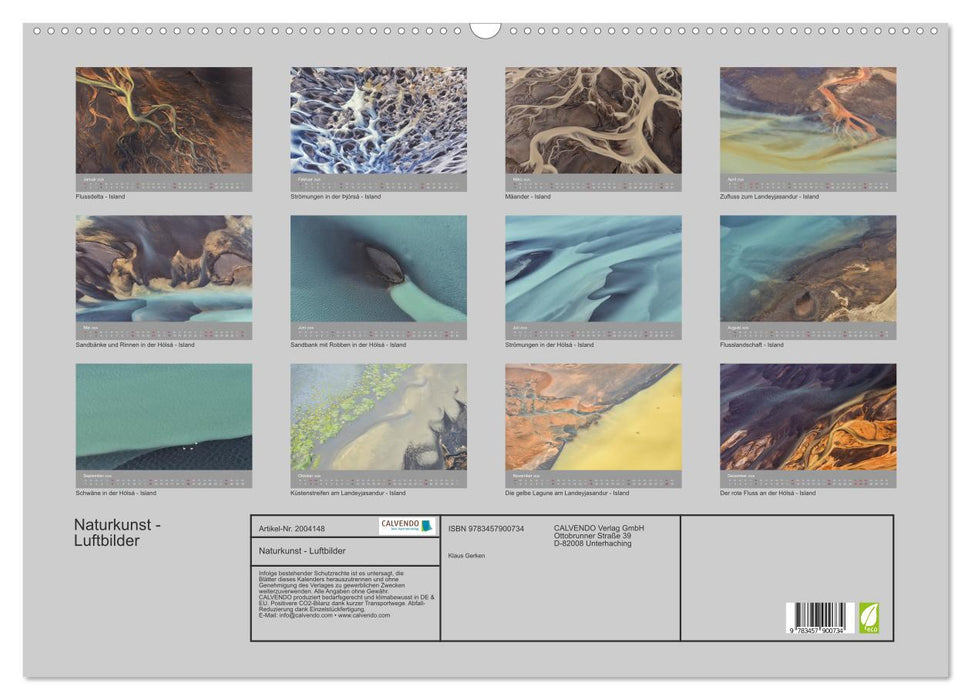Click the Artikel-Nr. 2004148 field
This screenshot has height=700, width=971.
pyautogui.click(x=291, y=528)
